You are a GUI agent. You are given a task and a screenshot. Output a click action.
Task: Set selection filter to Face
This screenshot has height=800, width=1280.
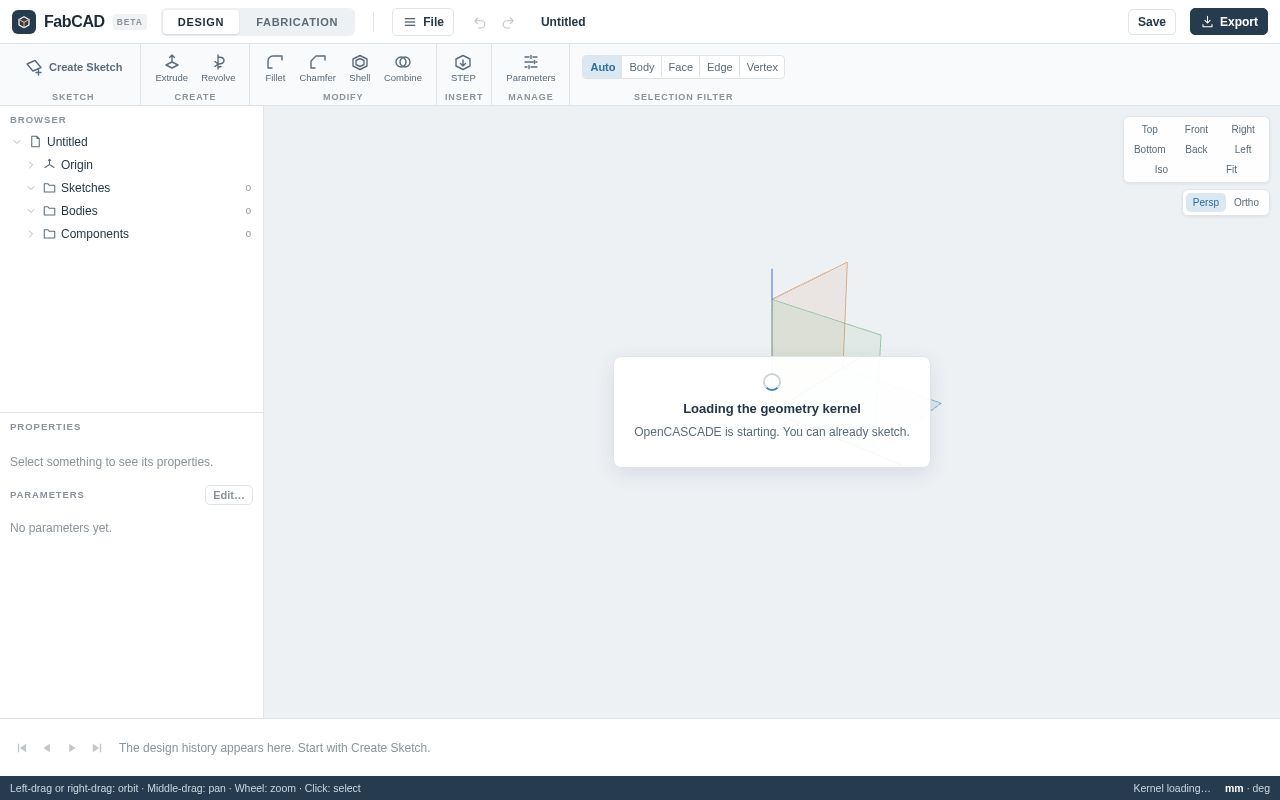coord(681,67)
